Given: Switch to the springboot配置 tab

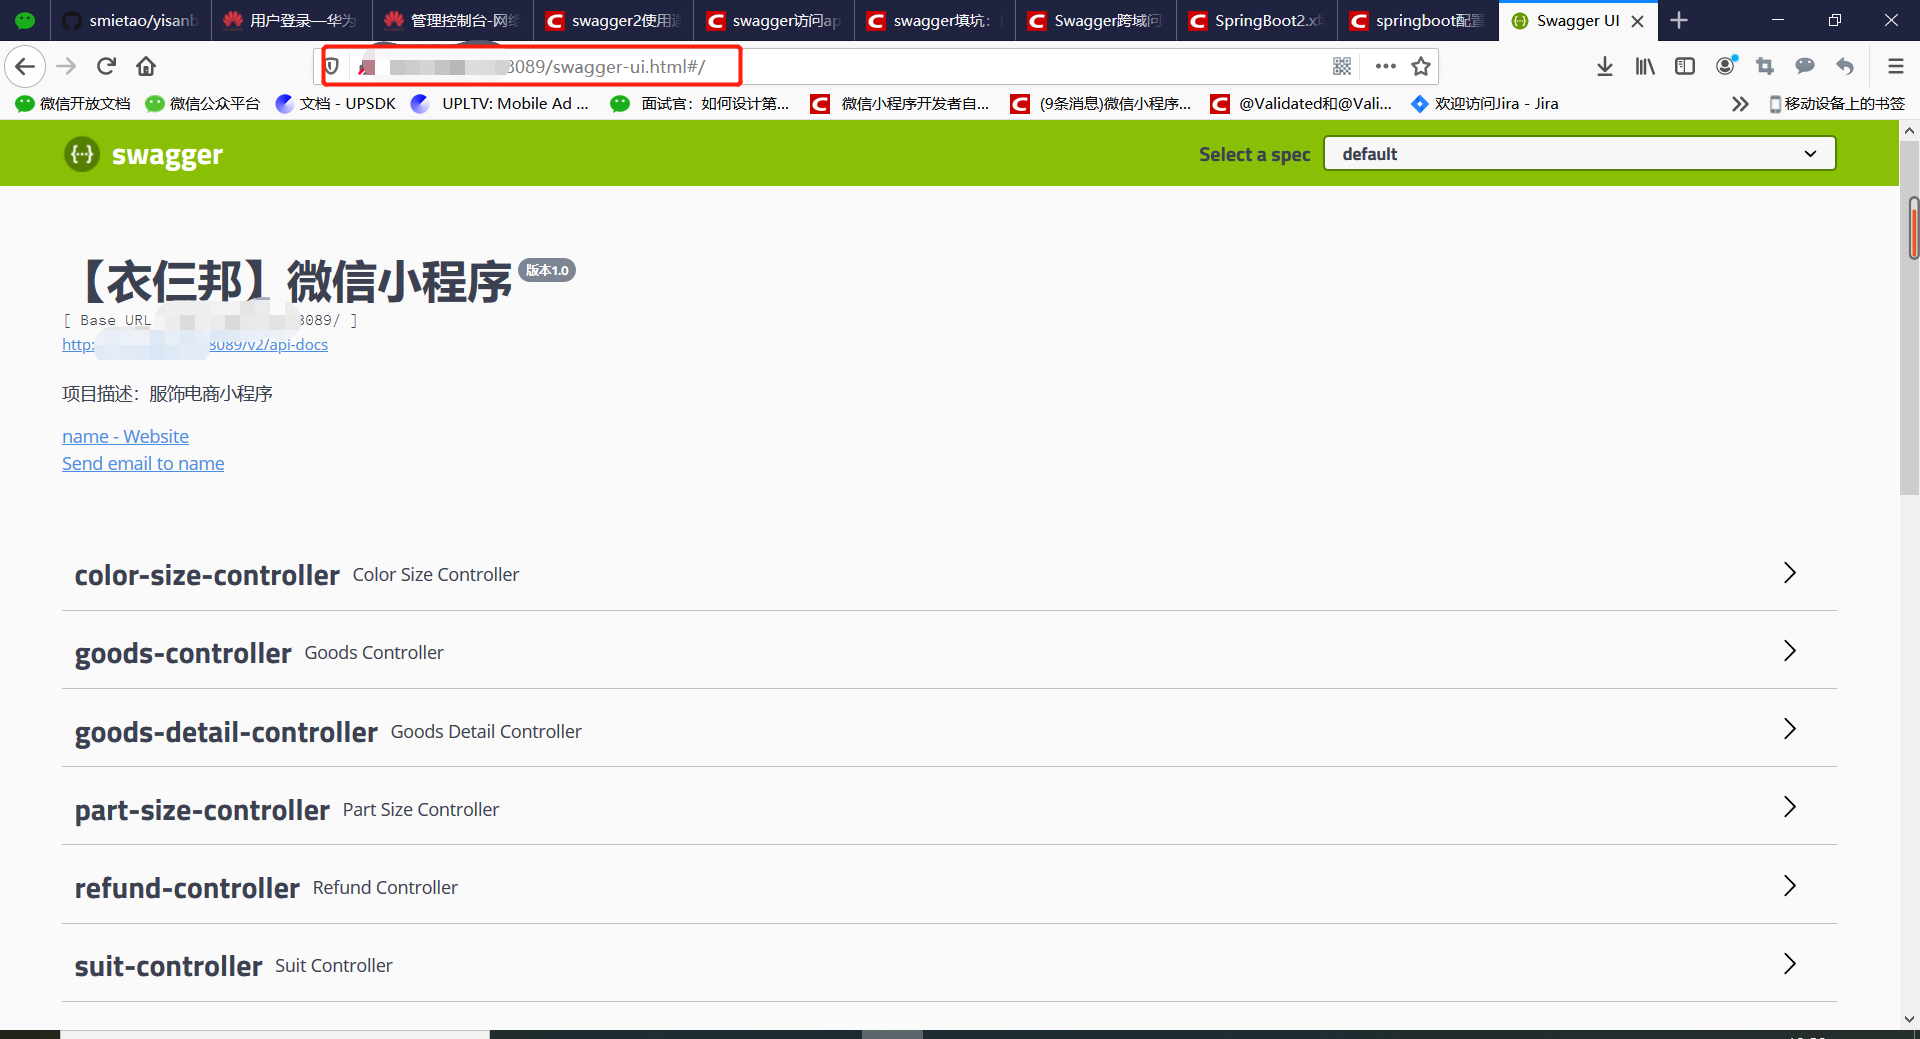Looking at the screenshot, I should click(1418, 20).
